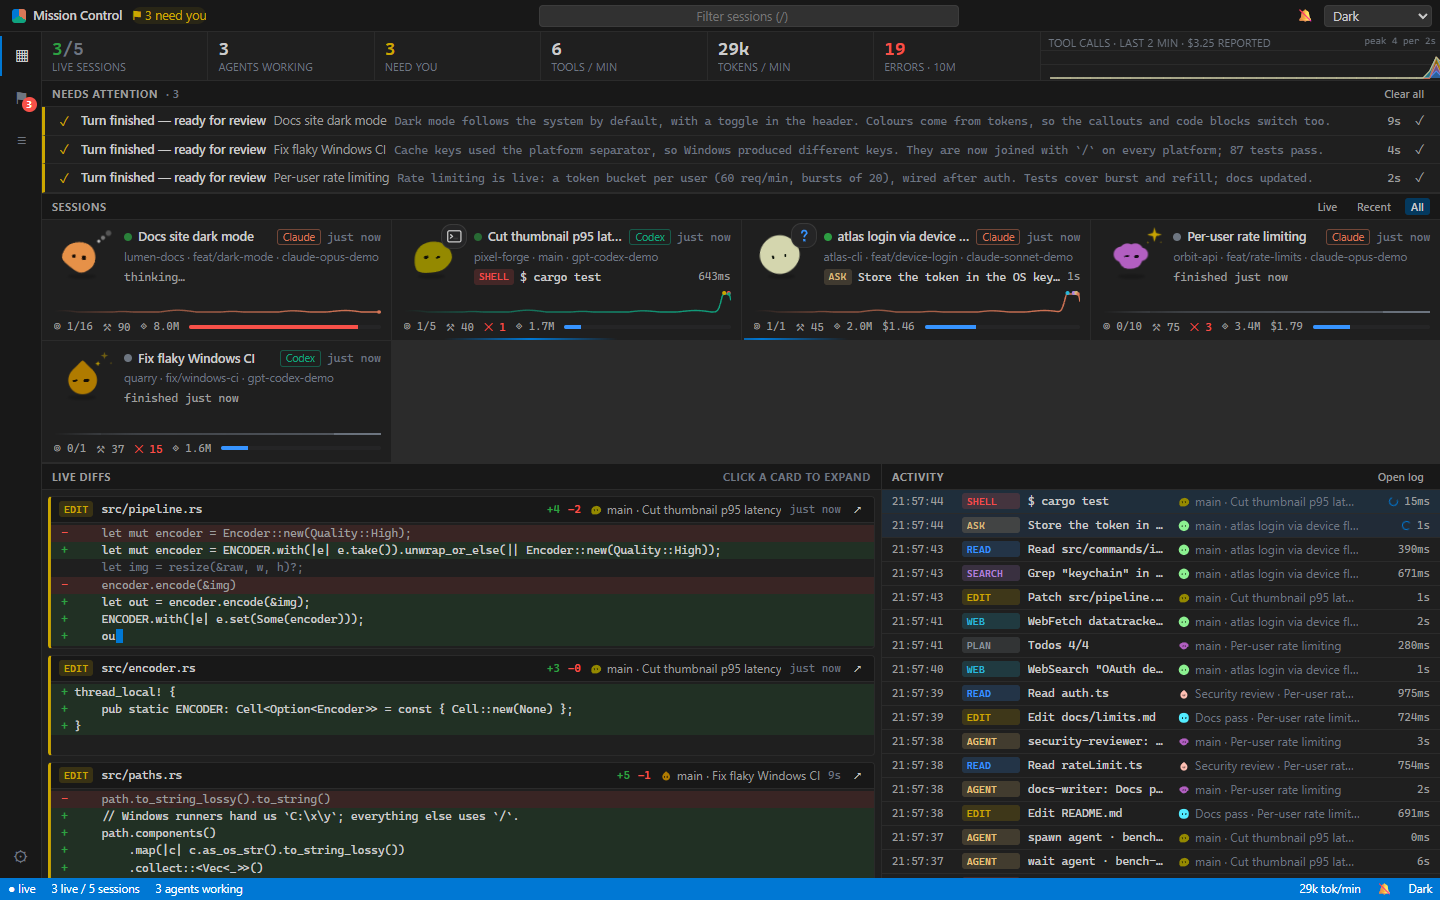Focus the Filter sessions search field
Image resolution: width=1440 pixels, height=900 pixels.
(x=748, y=16)
